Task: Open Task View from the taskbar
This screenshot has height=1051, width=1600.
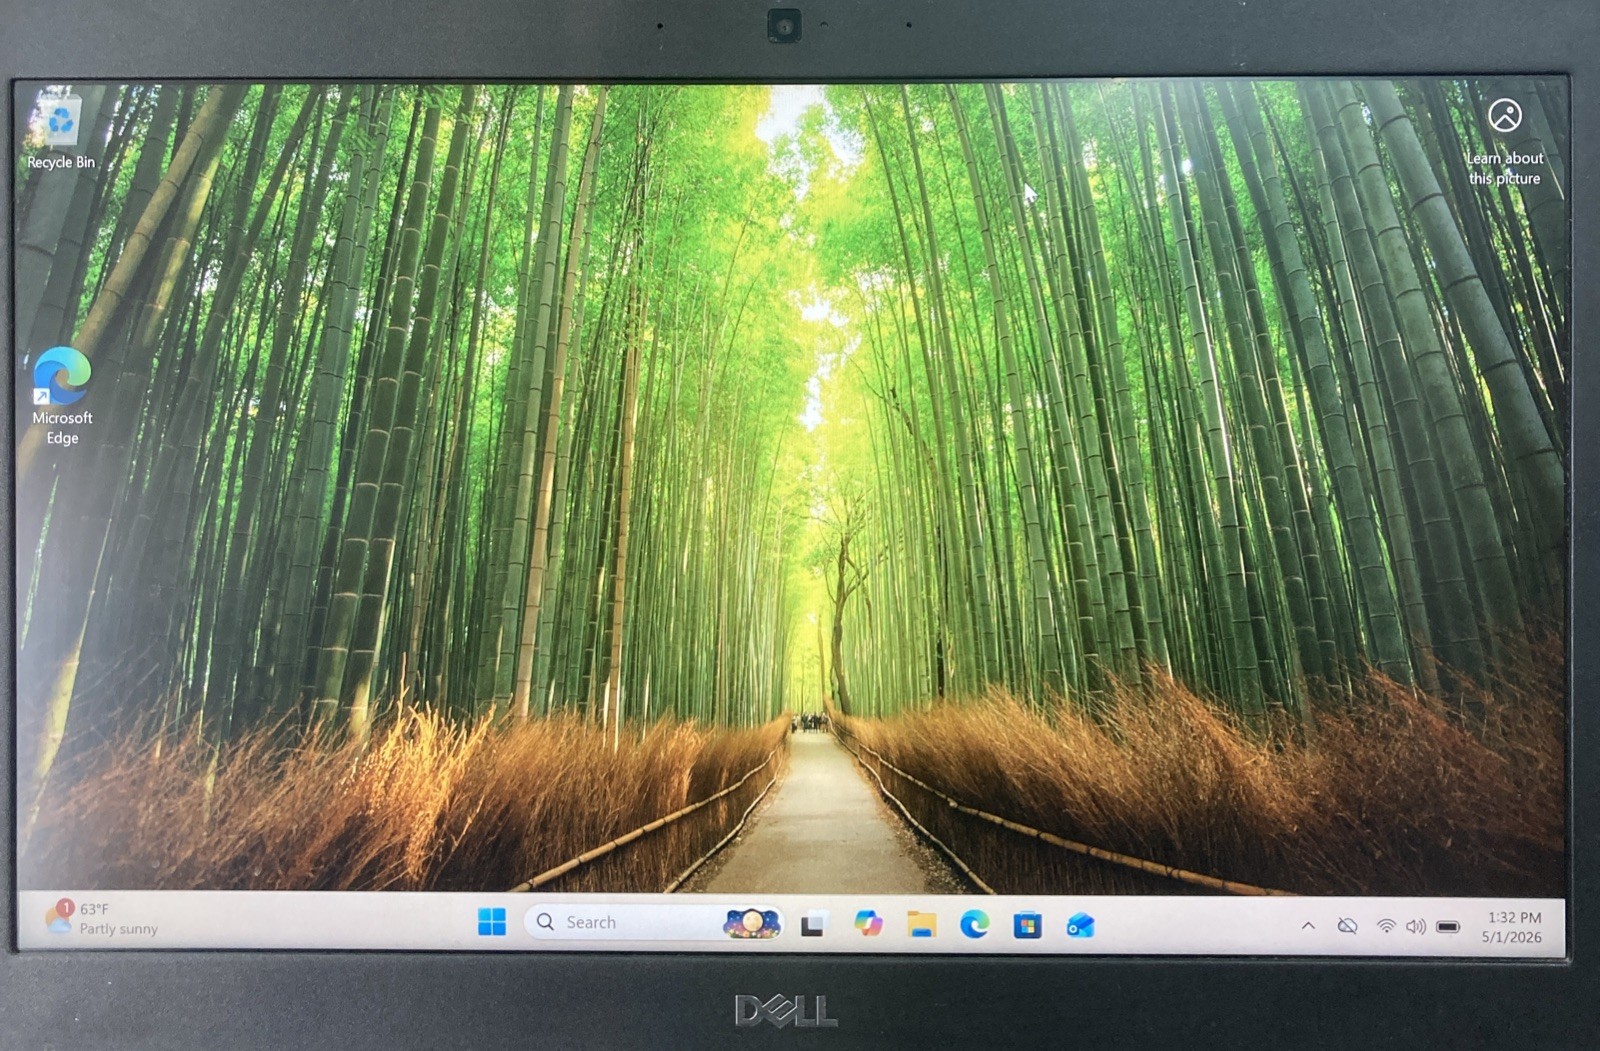Action: point(813,925)
